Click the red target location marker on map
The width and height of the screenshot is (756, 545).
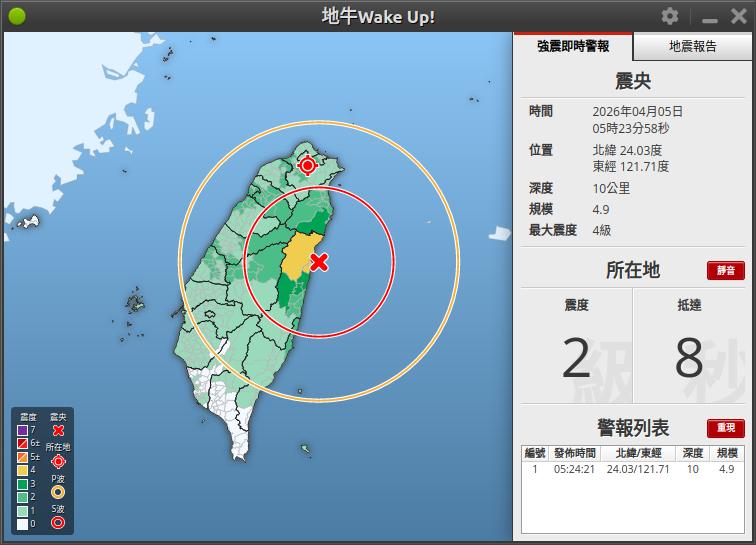pos(307,165)
